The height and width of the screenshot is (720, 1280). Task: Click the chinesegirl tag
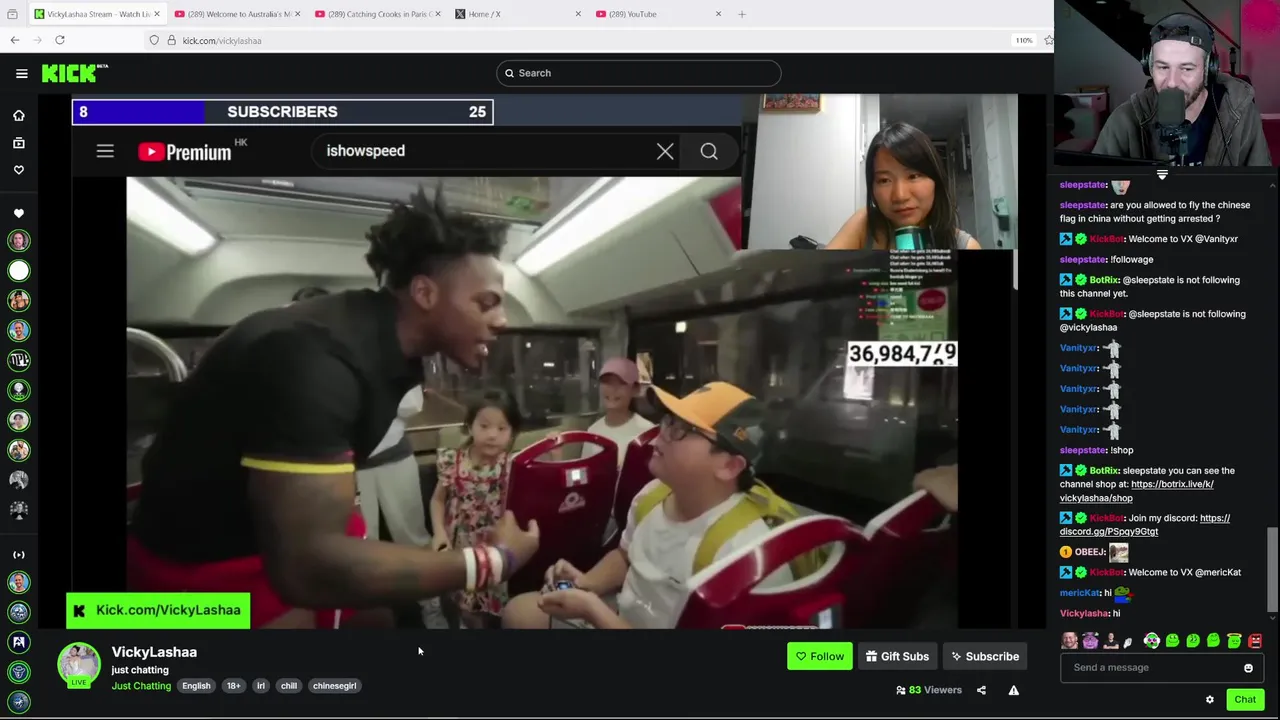click(334, 686)
